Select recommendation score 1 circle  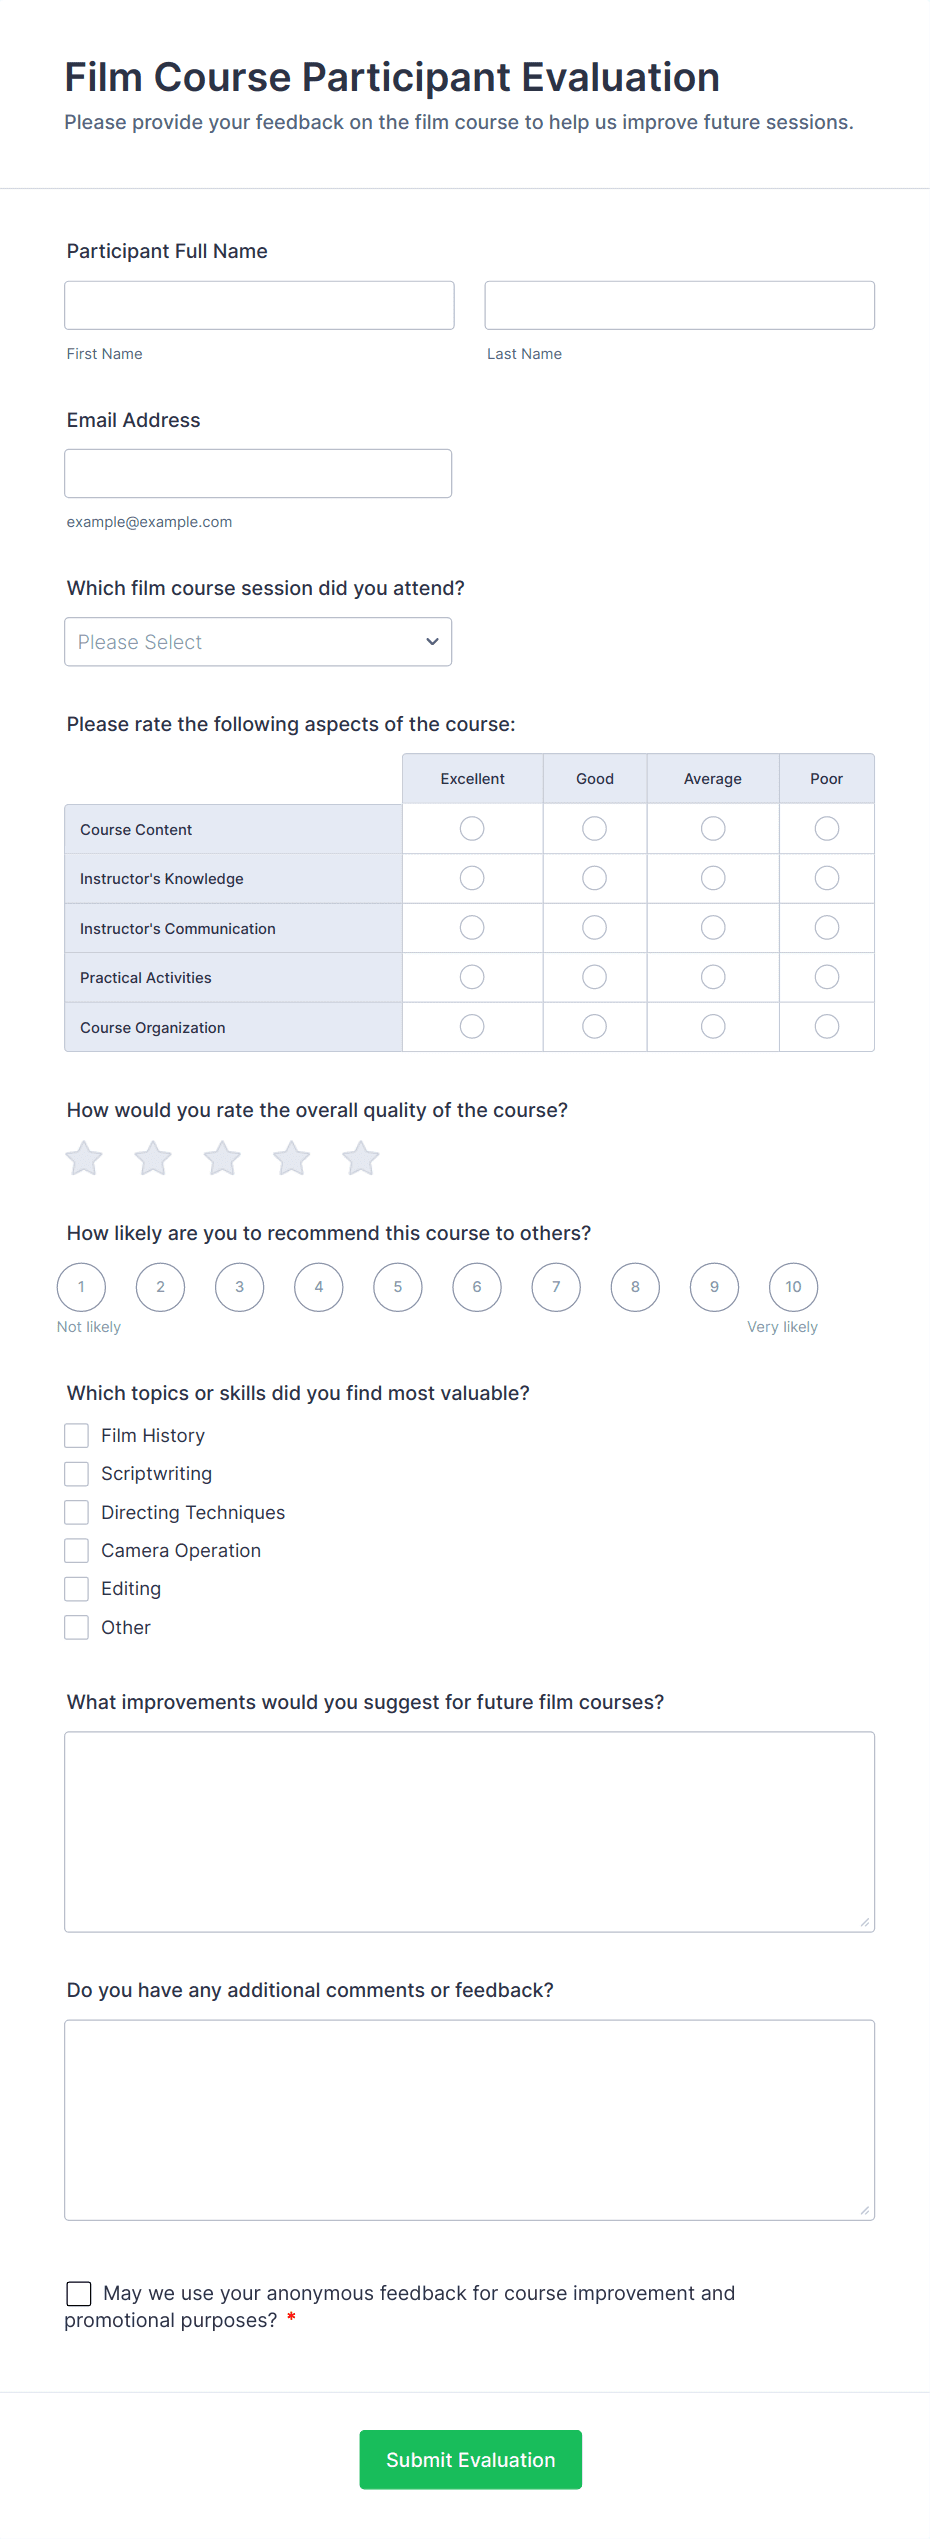pos(81,1287)
